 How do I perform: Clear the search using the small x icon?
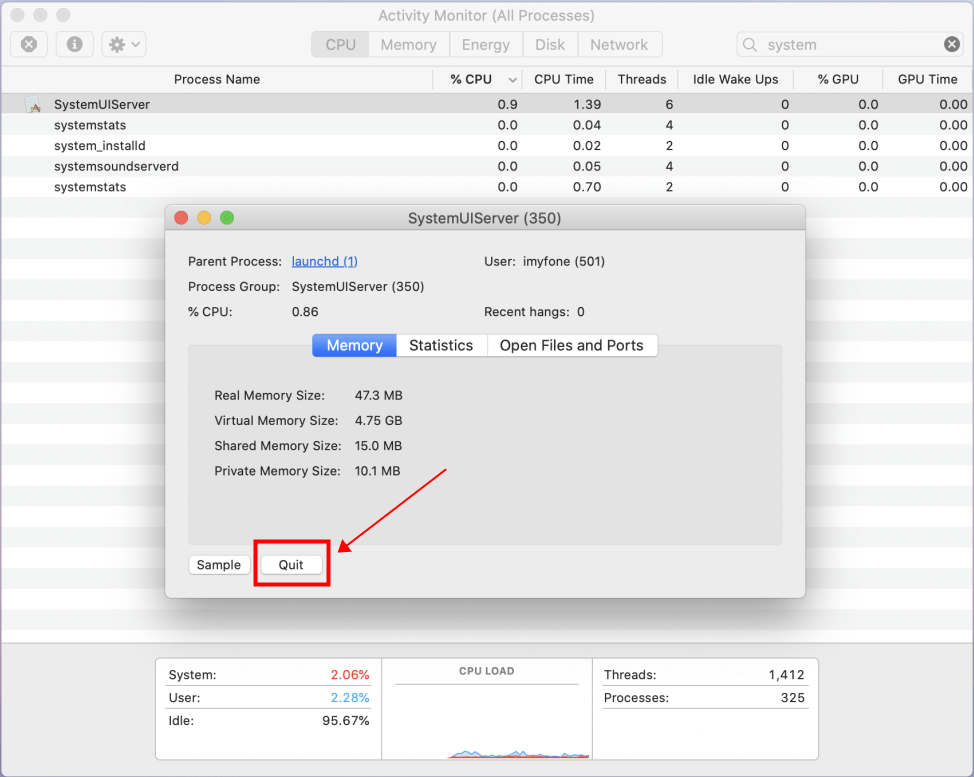[x=950, y=44]
